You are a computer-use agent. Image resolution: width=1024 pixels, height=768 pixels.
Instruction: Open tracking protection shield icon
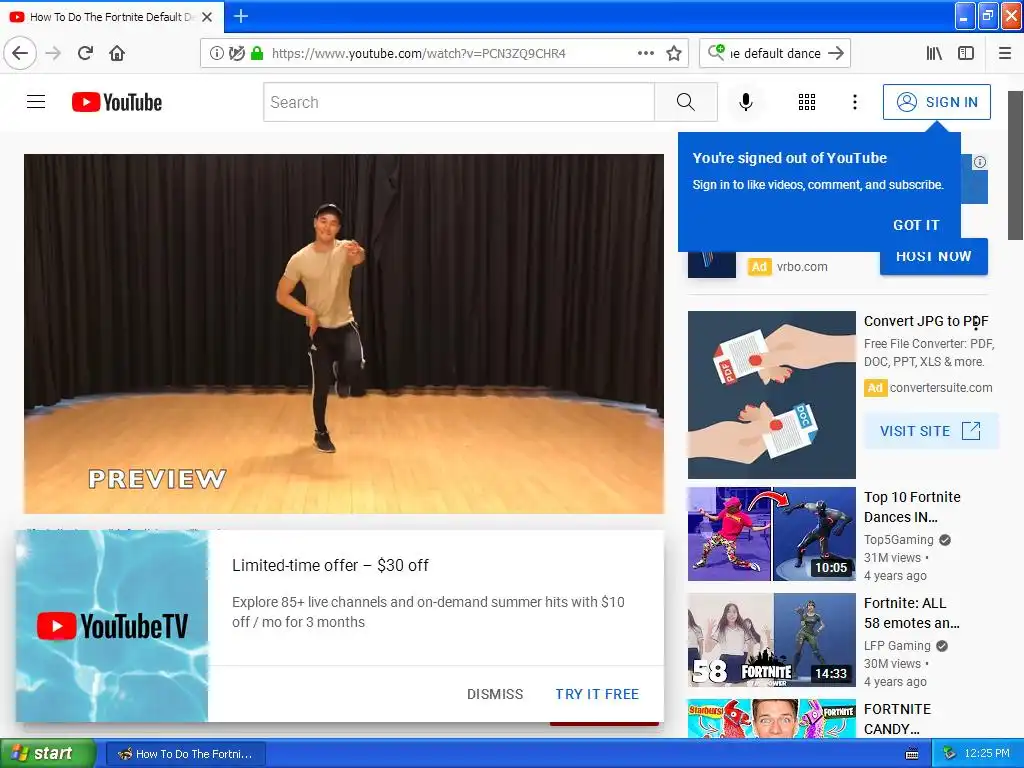point(236,53)
